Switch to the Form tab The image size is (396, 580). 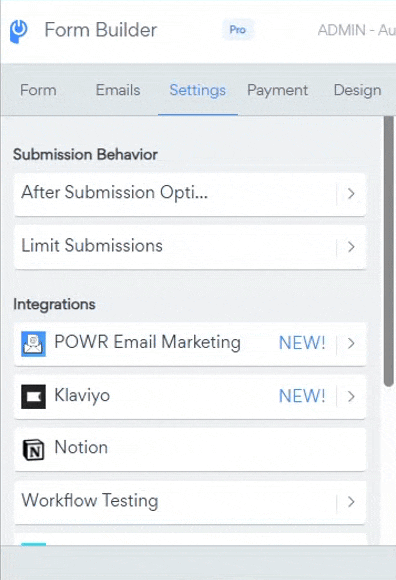(38, 90)
